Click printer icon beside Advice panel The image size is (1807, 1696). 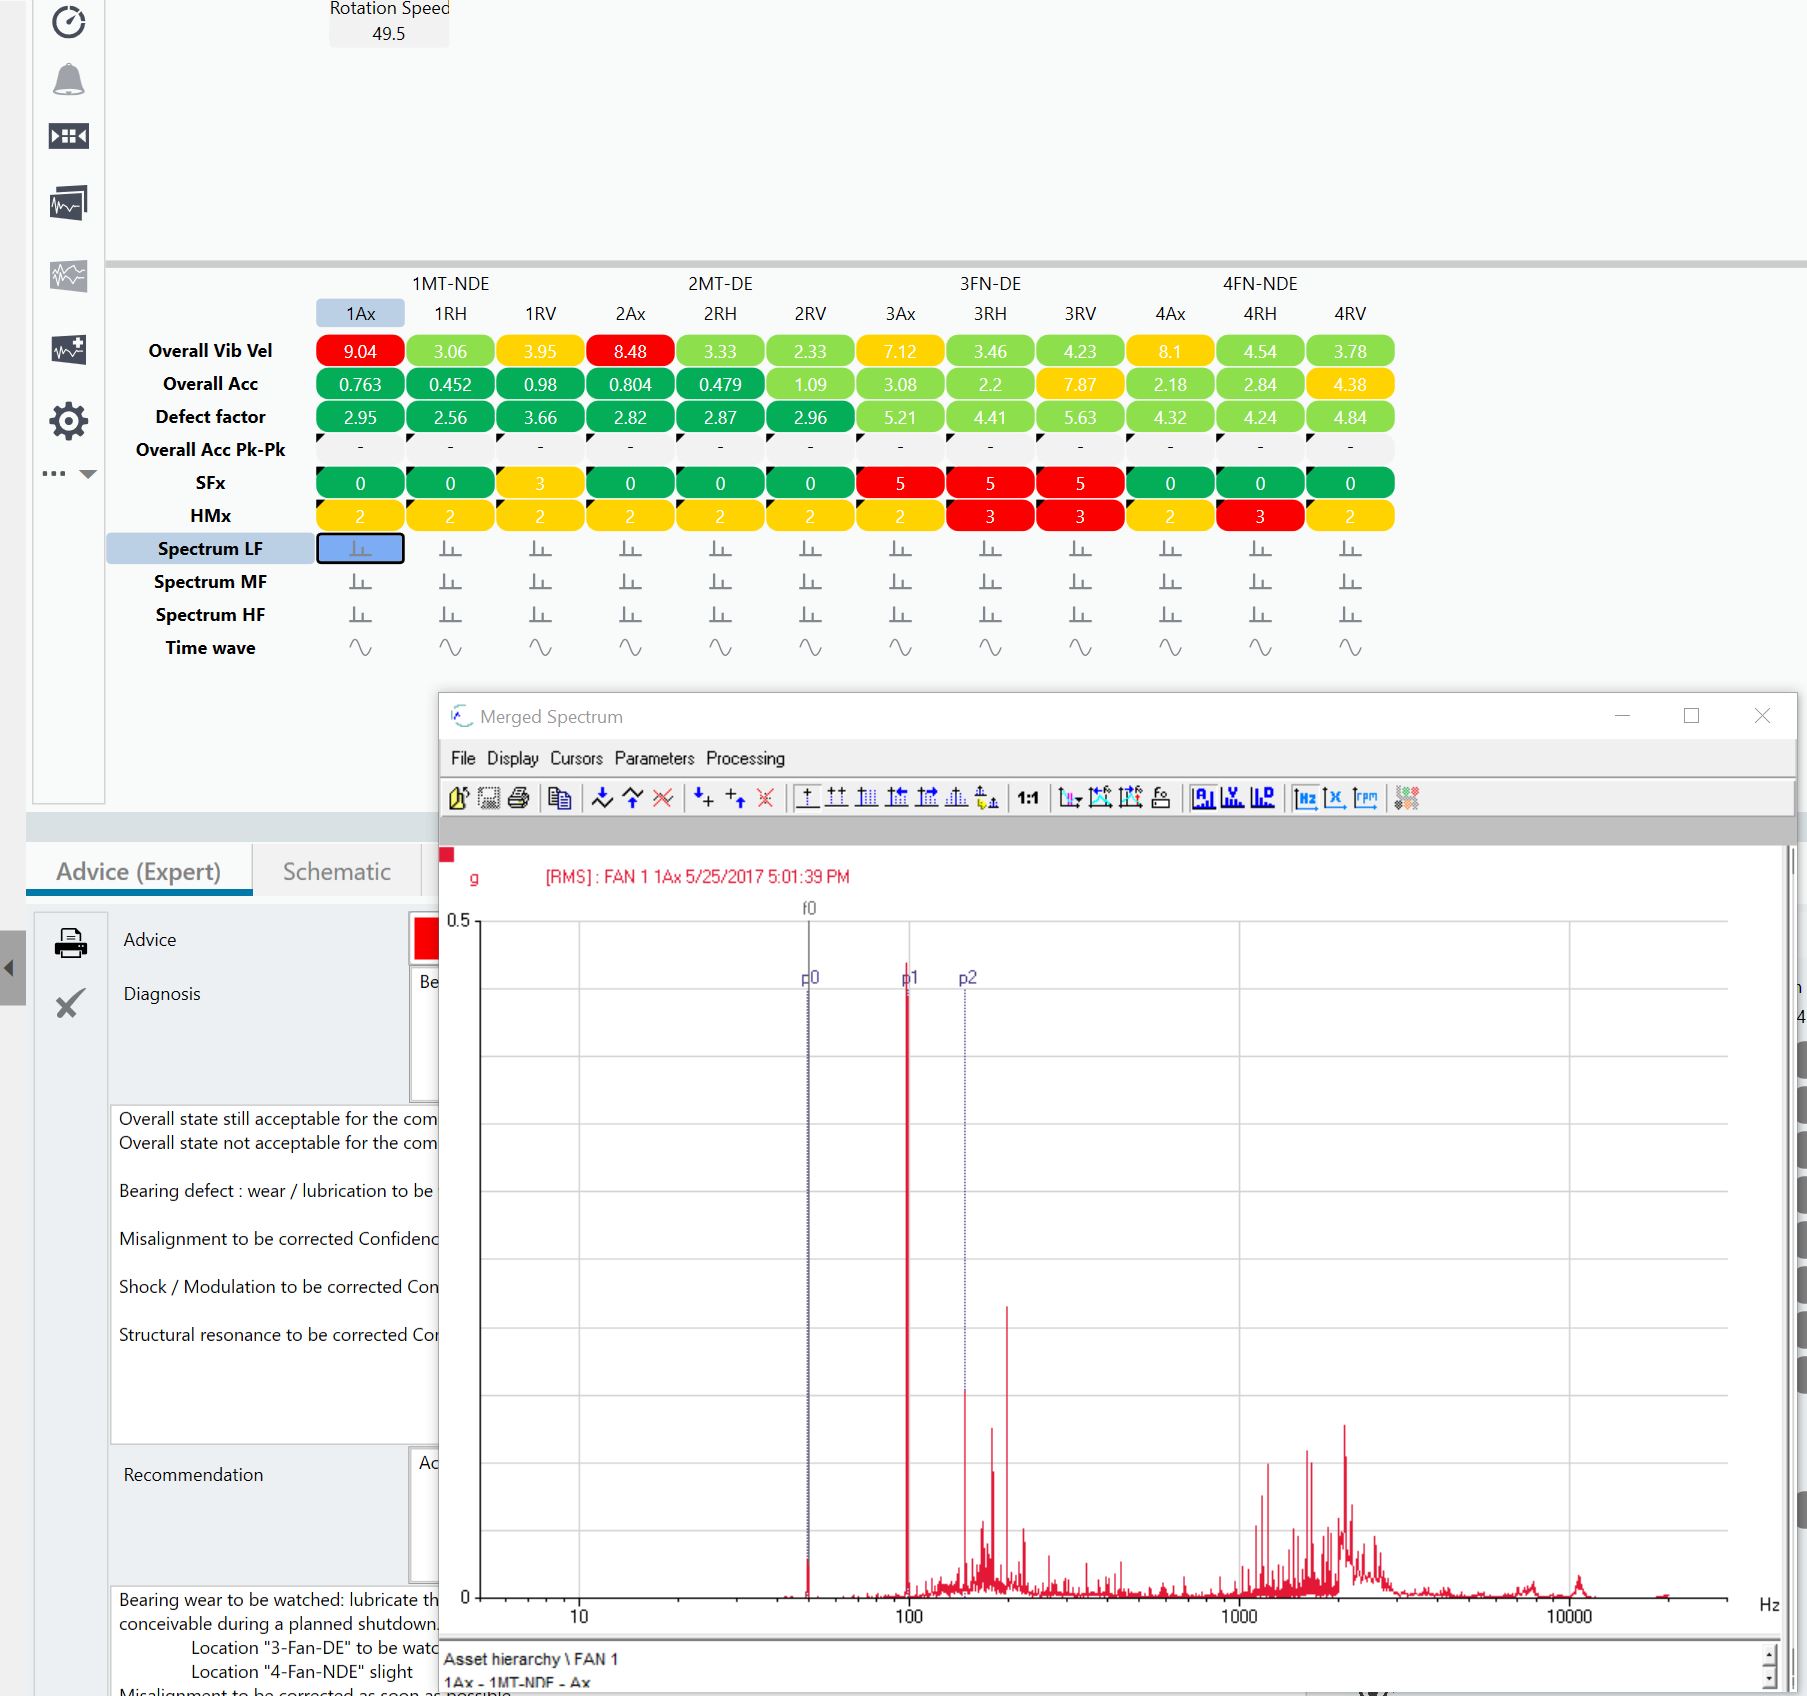pos(70,943)
